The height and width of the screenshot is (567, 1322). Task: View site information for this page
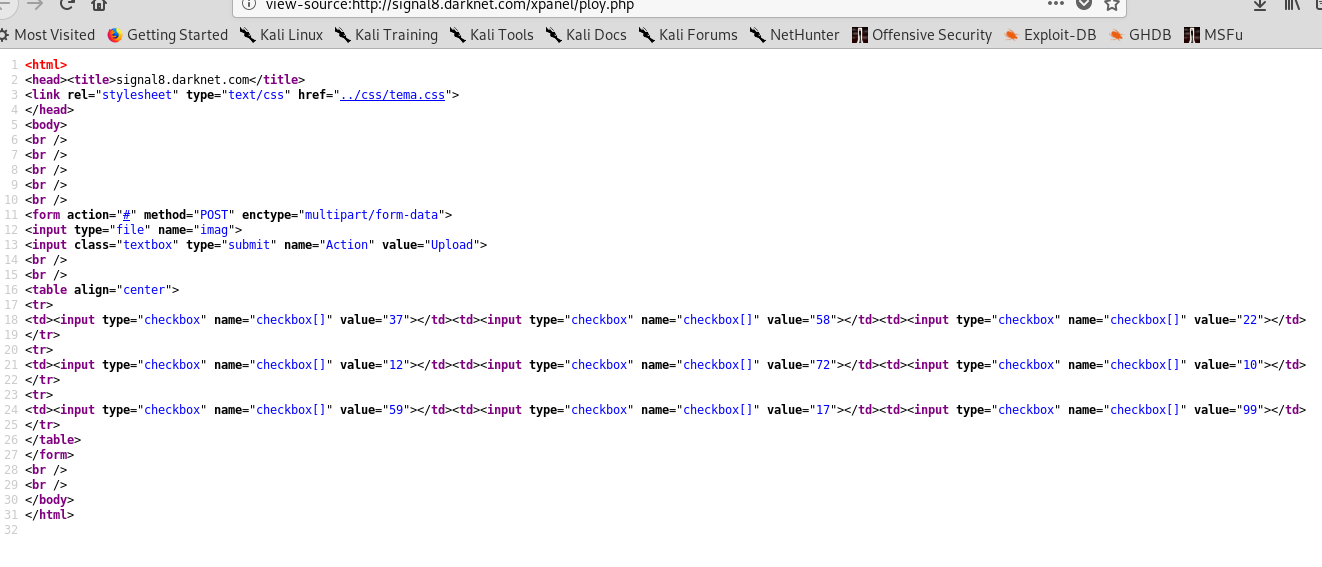(249, 4)
